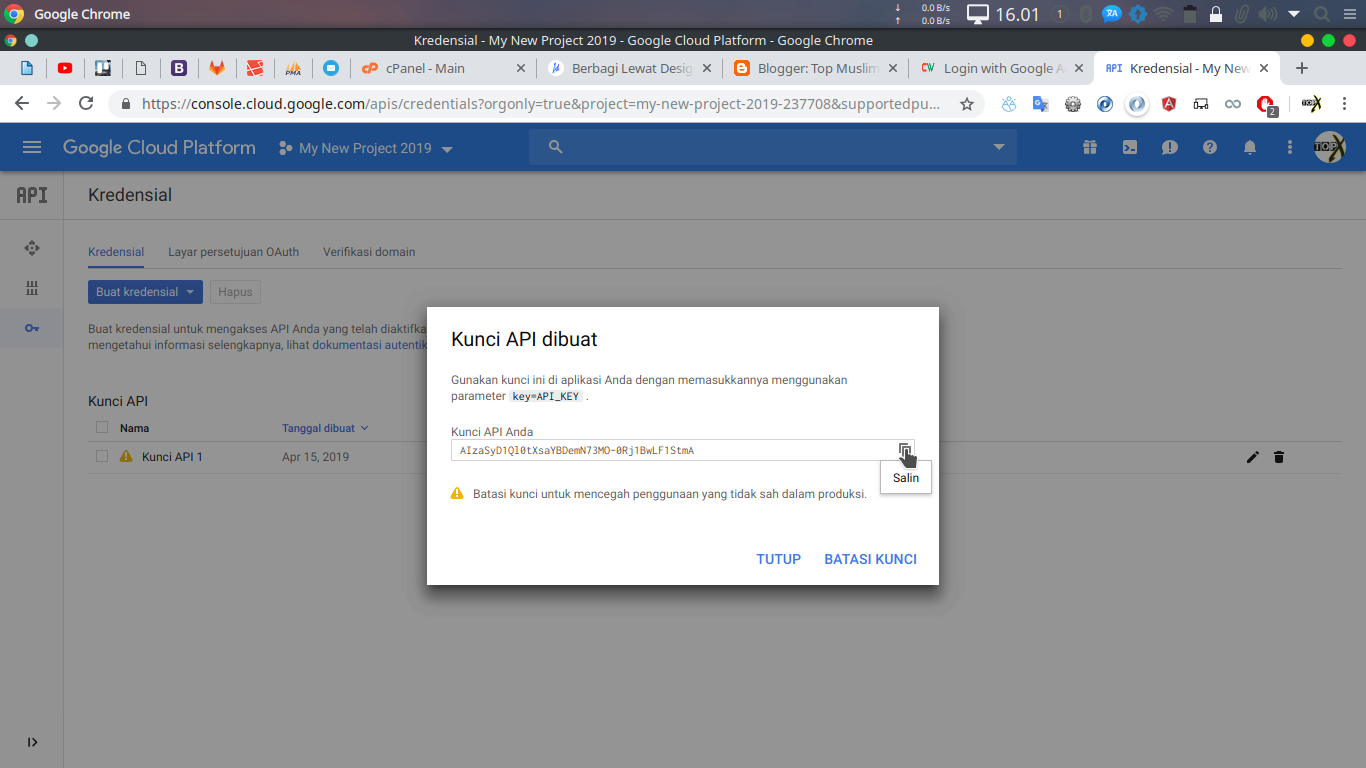Image resolution: width=1366 pixels, height=768 pixels.
Task: Click the help question mark icon
Action: (x=1210, y=148)
